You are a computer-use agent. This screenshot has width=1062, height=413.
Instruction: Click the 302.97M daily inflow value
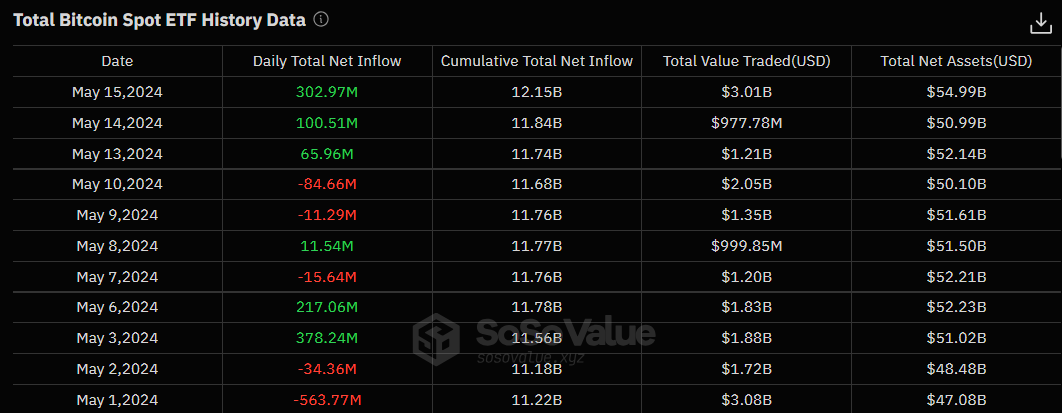point(327,92)
